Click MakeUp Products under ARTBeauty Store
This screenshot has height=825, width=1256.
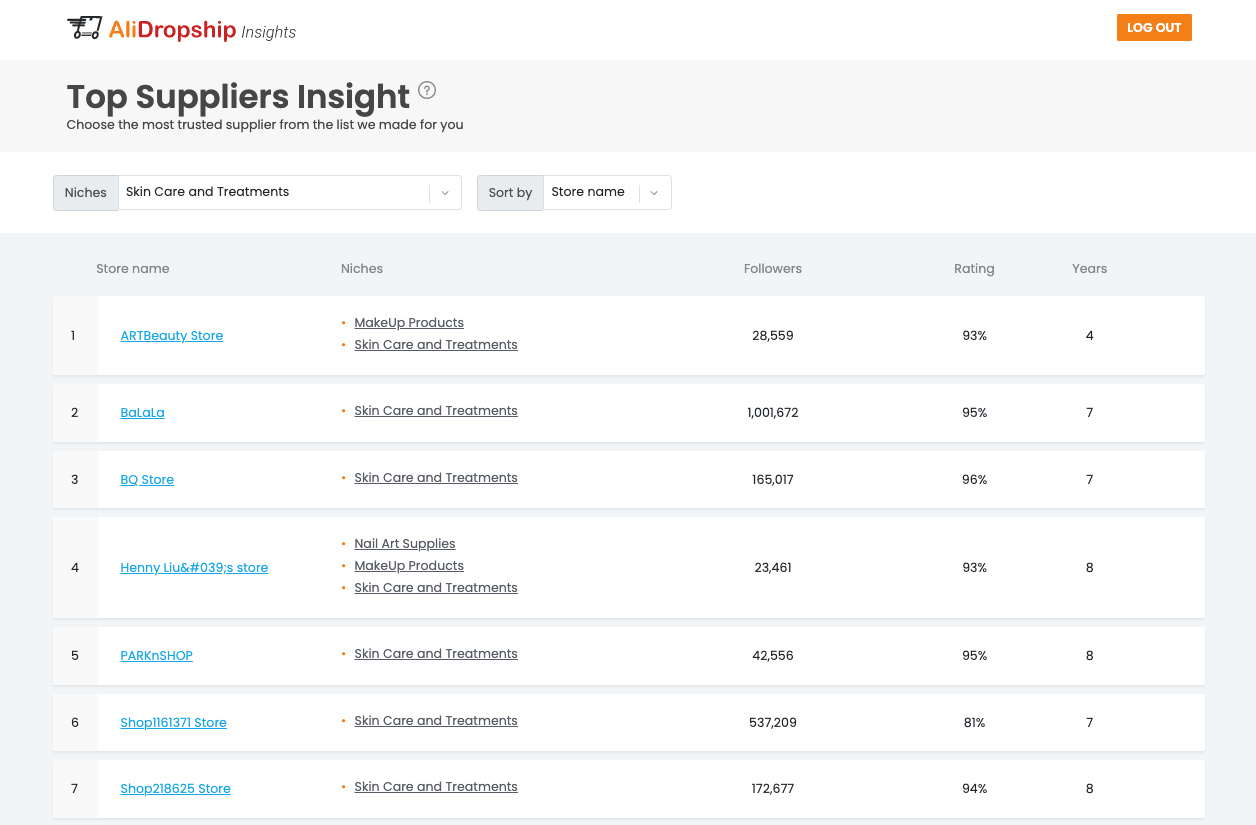pos(409,323)
